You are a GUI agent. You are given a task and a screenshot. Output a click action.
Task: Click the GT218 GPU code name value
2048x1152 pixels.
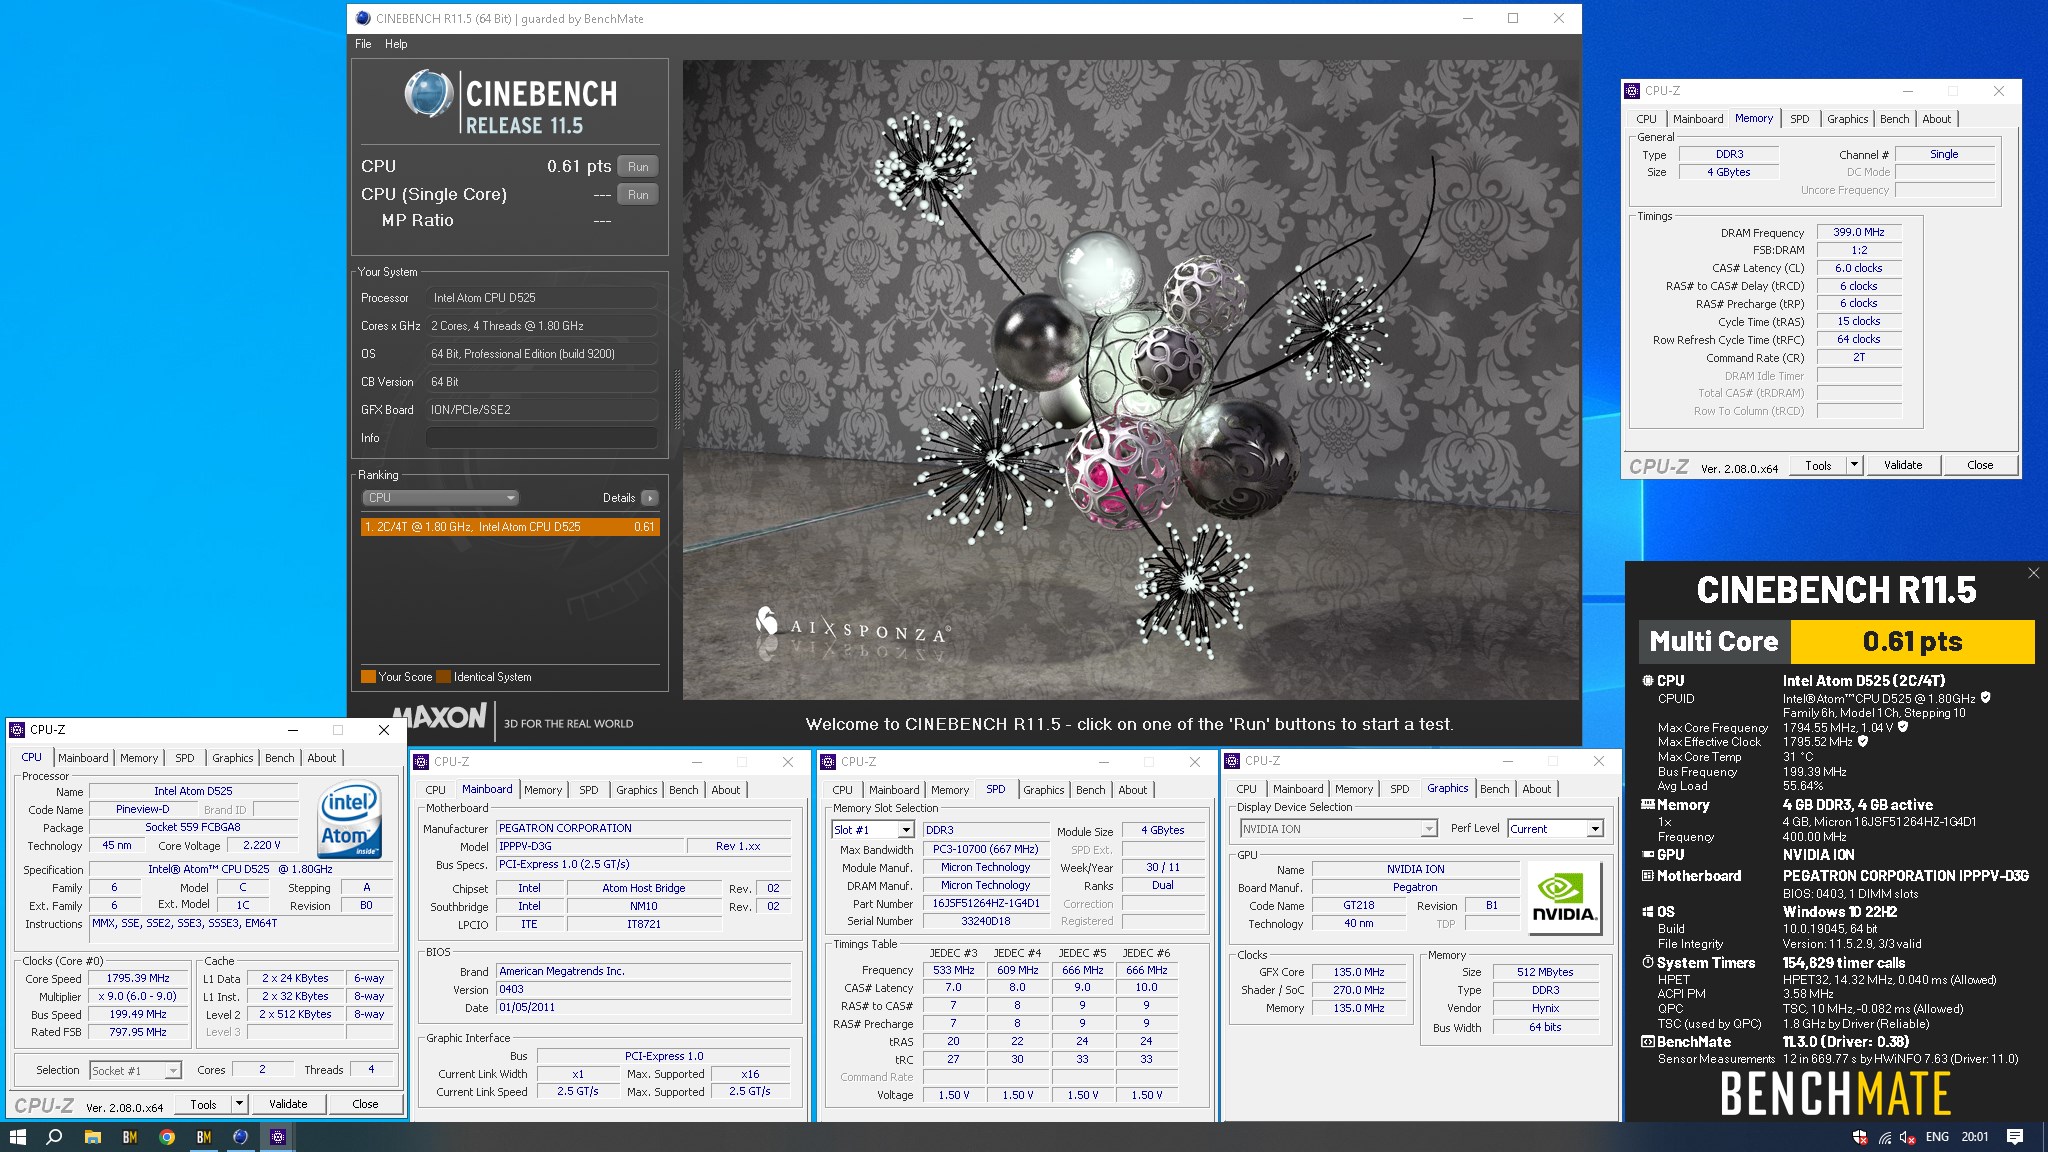tap(1358, 905)
